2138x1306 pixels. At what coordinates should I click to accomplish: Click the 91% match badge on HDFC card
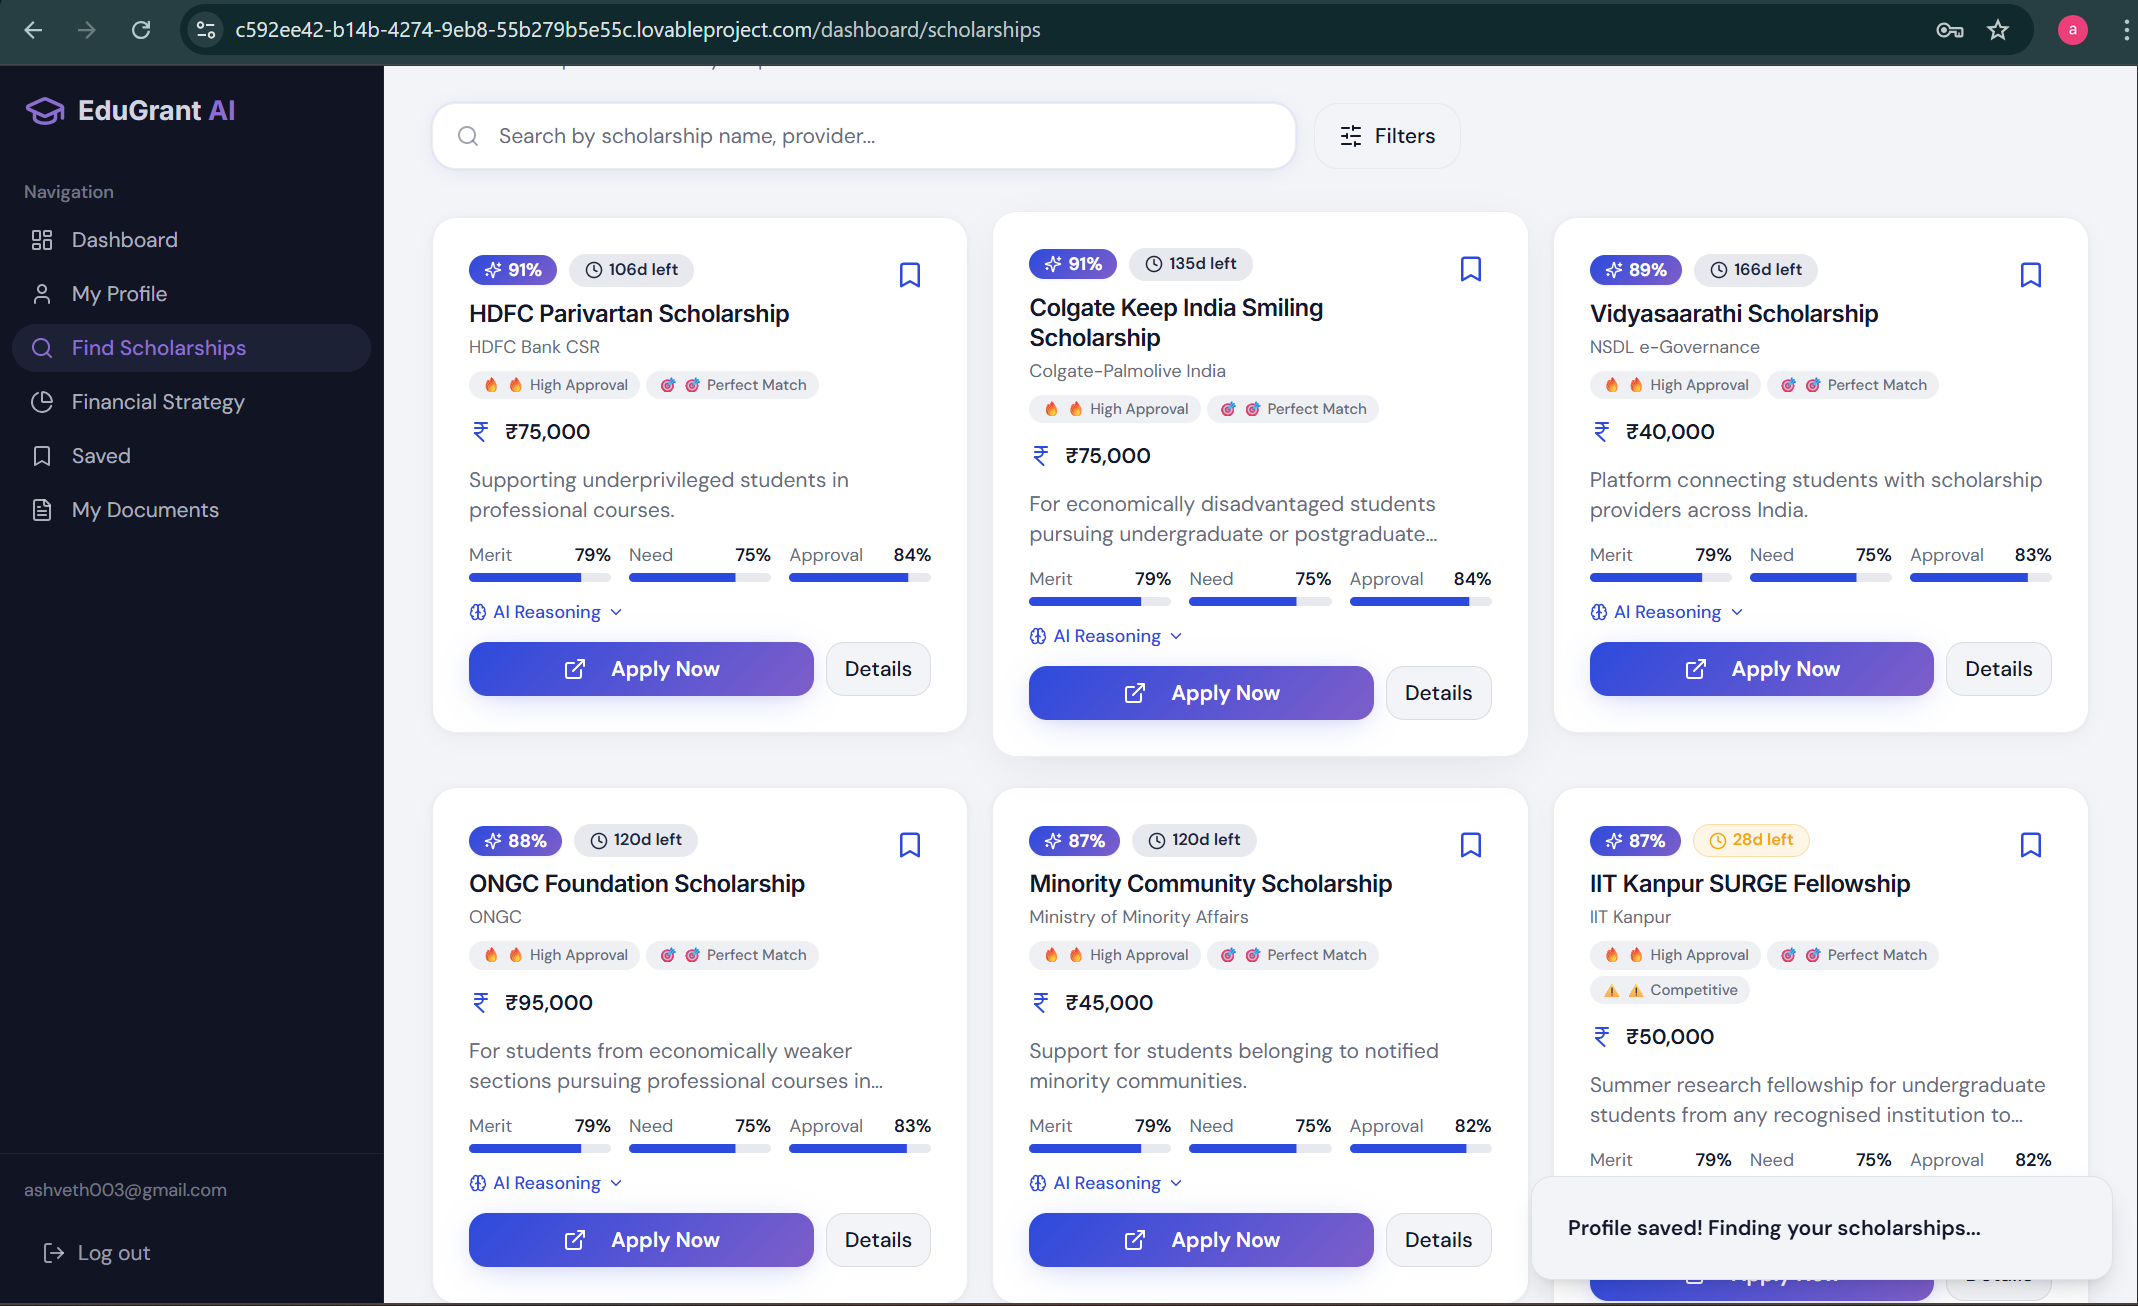click(x=513, y=270)
